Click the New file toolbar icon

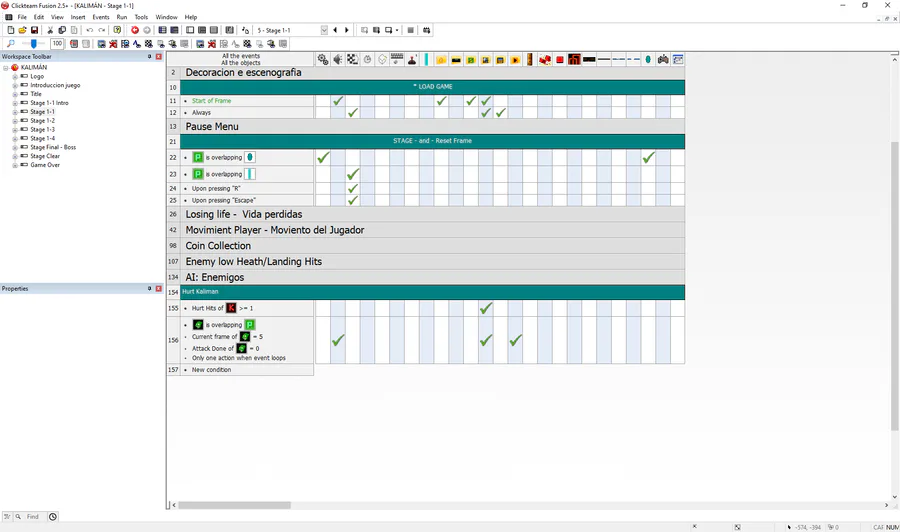10,30
